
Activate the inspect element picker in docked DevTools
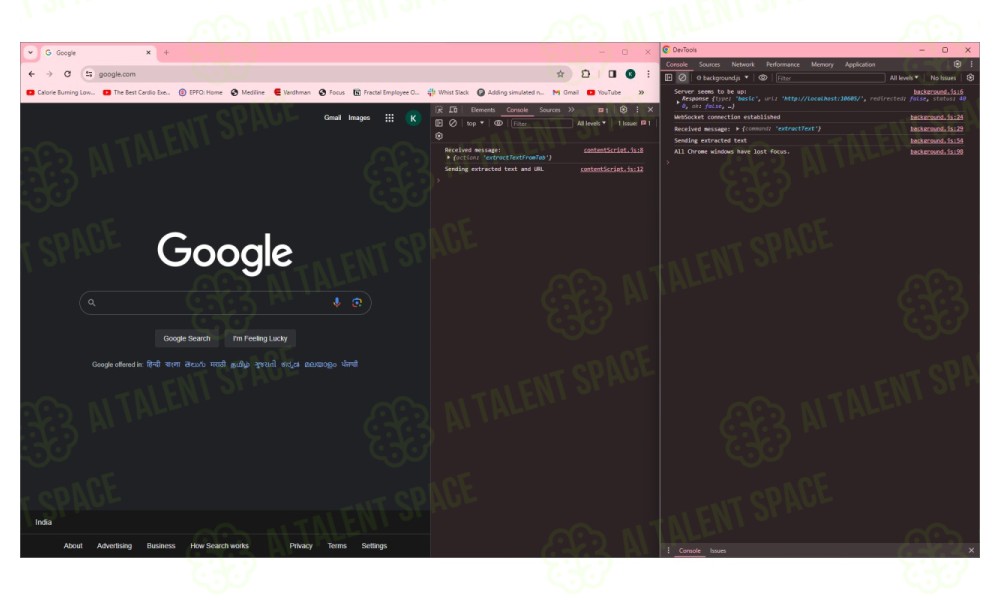(x=439, y=110)
